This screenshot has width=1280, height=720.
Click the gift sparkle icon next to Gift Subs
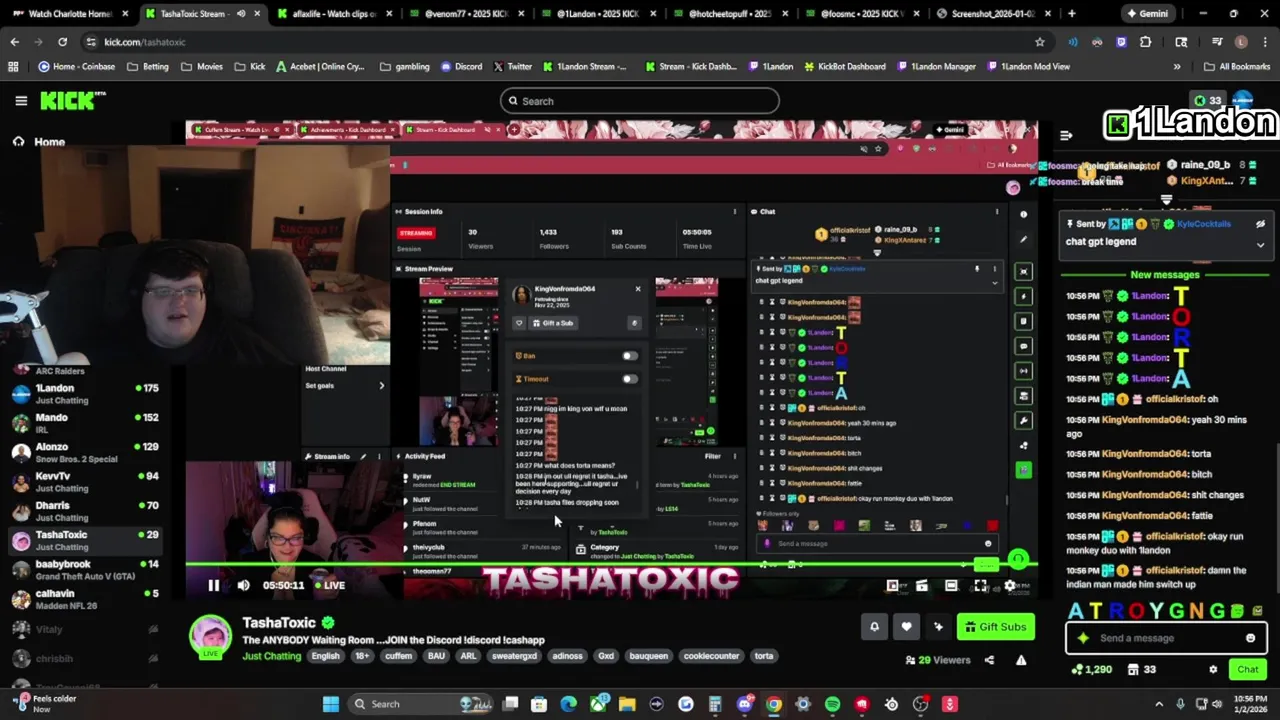pos(938,627)
